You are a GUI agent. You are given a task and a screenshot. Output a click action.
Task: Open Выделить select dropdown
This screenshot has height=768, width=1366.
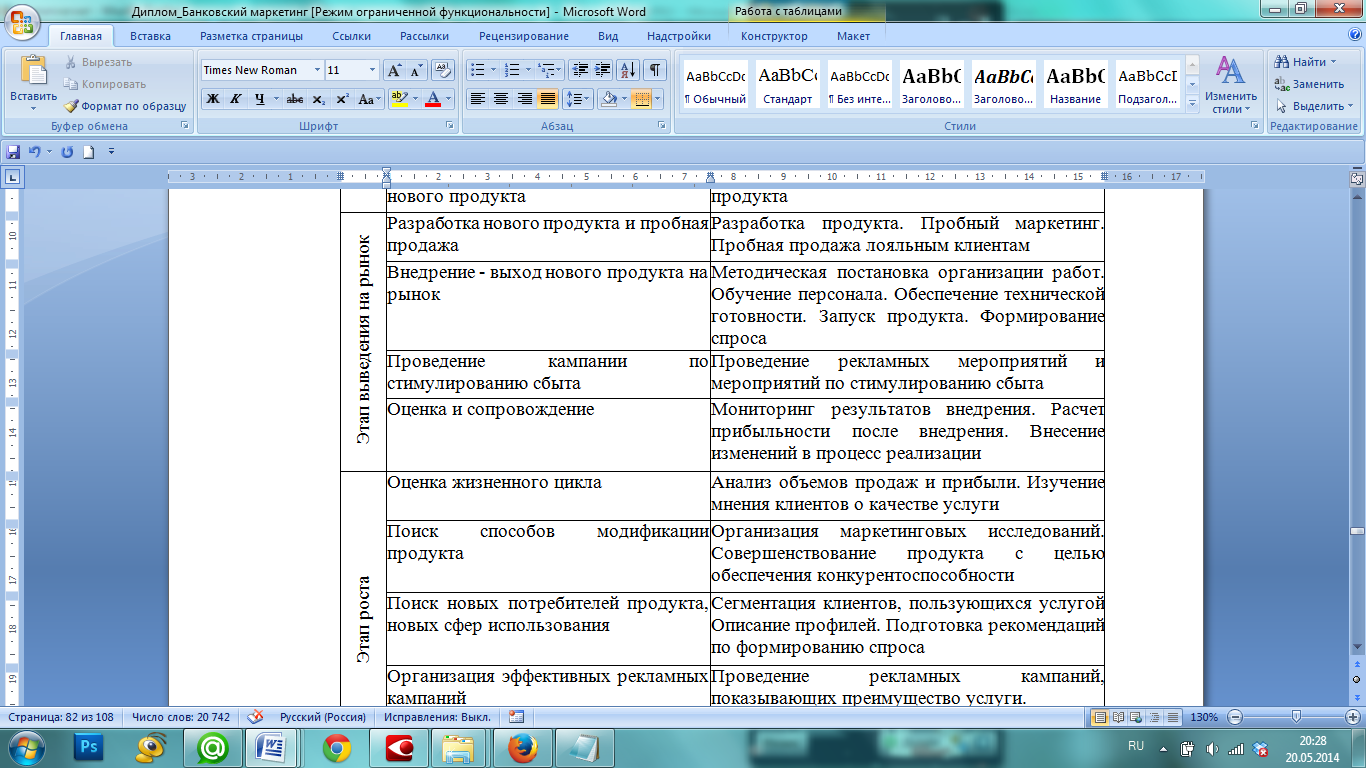coord(1314,106)
